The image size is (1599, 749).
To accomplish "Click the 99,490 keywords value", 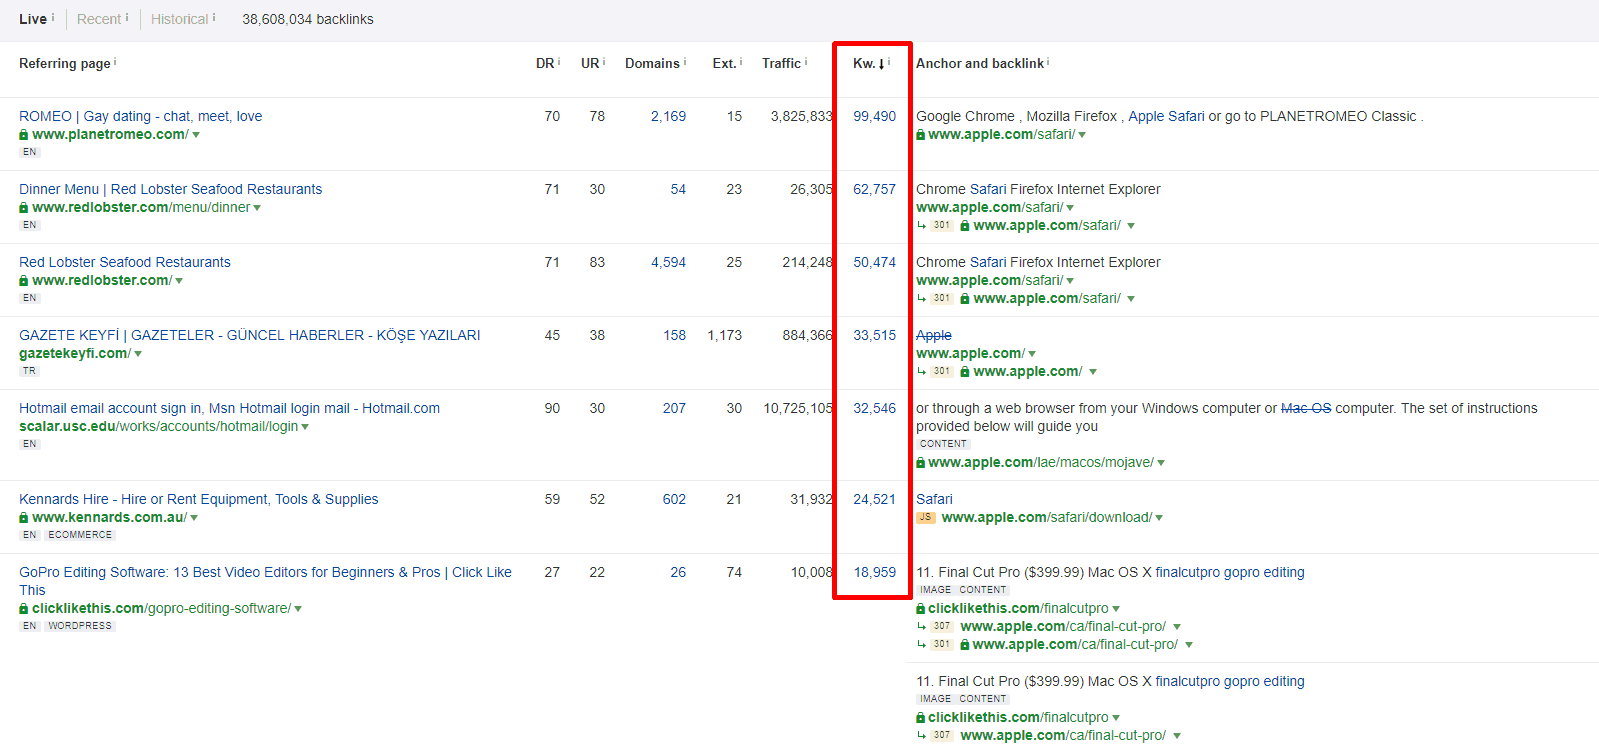I will pyautogui.click(x=874, y=116).
